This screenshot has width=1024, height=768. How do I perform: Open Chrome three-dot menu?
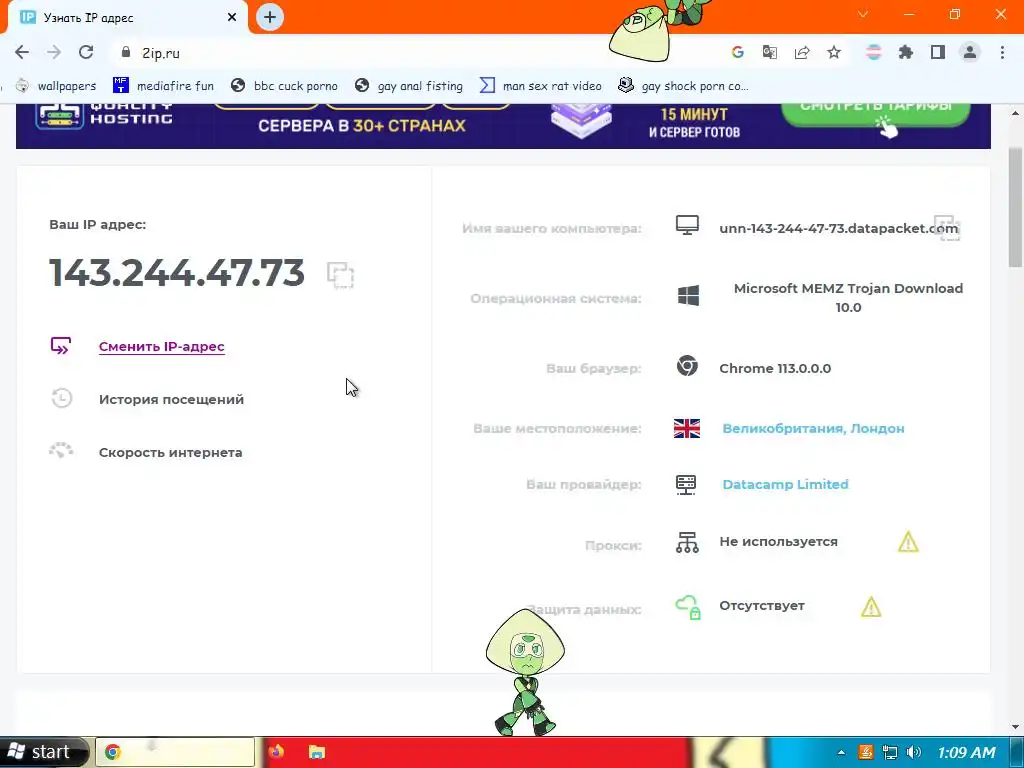pos(1002,53)
